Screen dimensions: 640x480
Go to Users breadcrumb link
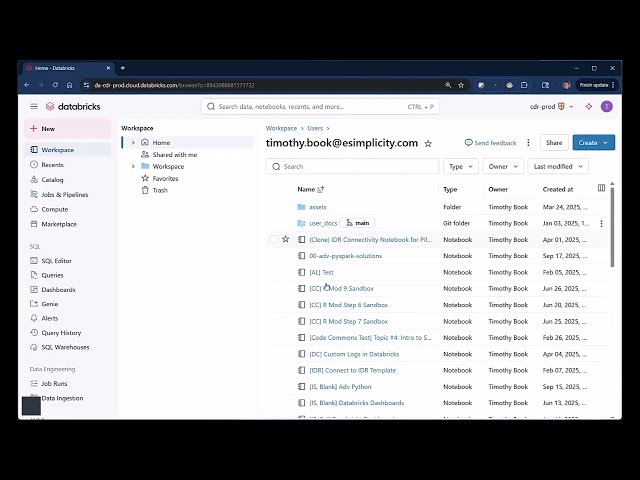[x=315, y=128]
